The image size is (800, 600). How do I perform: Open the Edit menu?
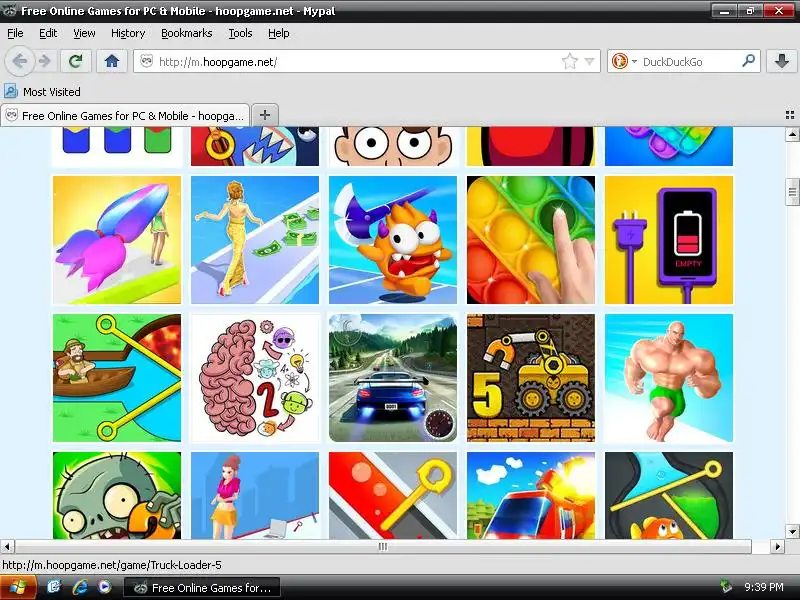[48, 33]
